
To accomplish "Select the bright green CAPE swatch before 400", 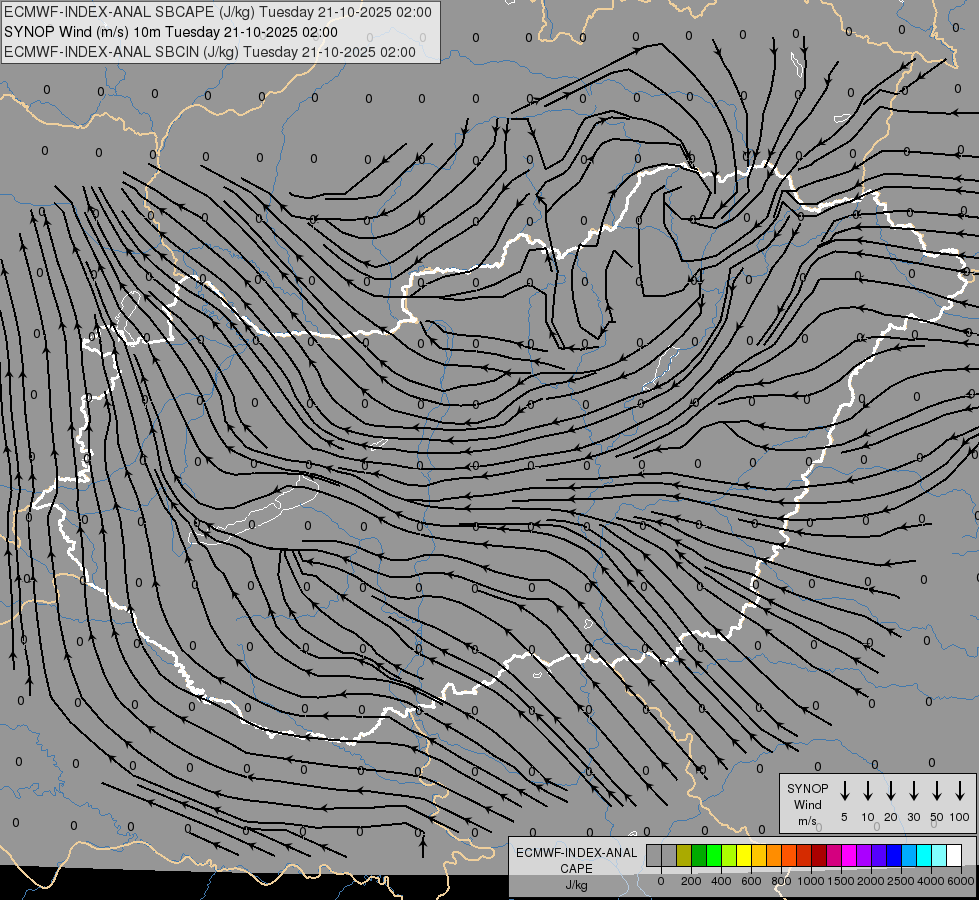I will 714,855.
